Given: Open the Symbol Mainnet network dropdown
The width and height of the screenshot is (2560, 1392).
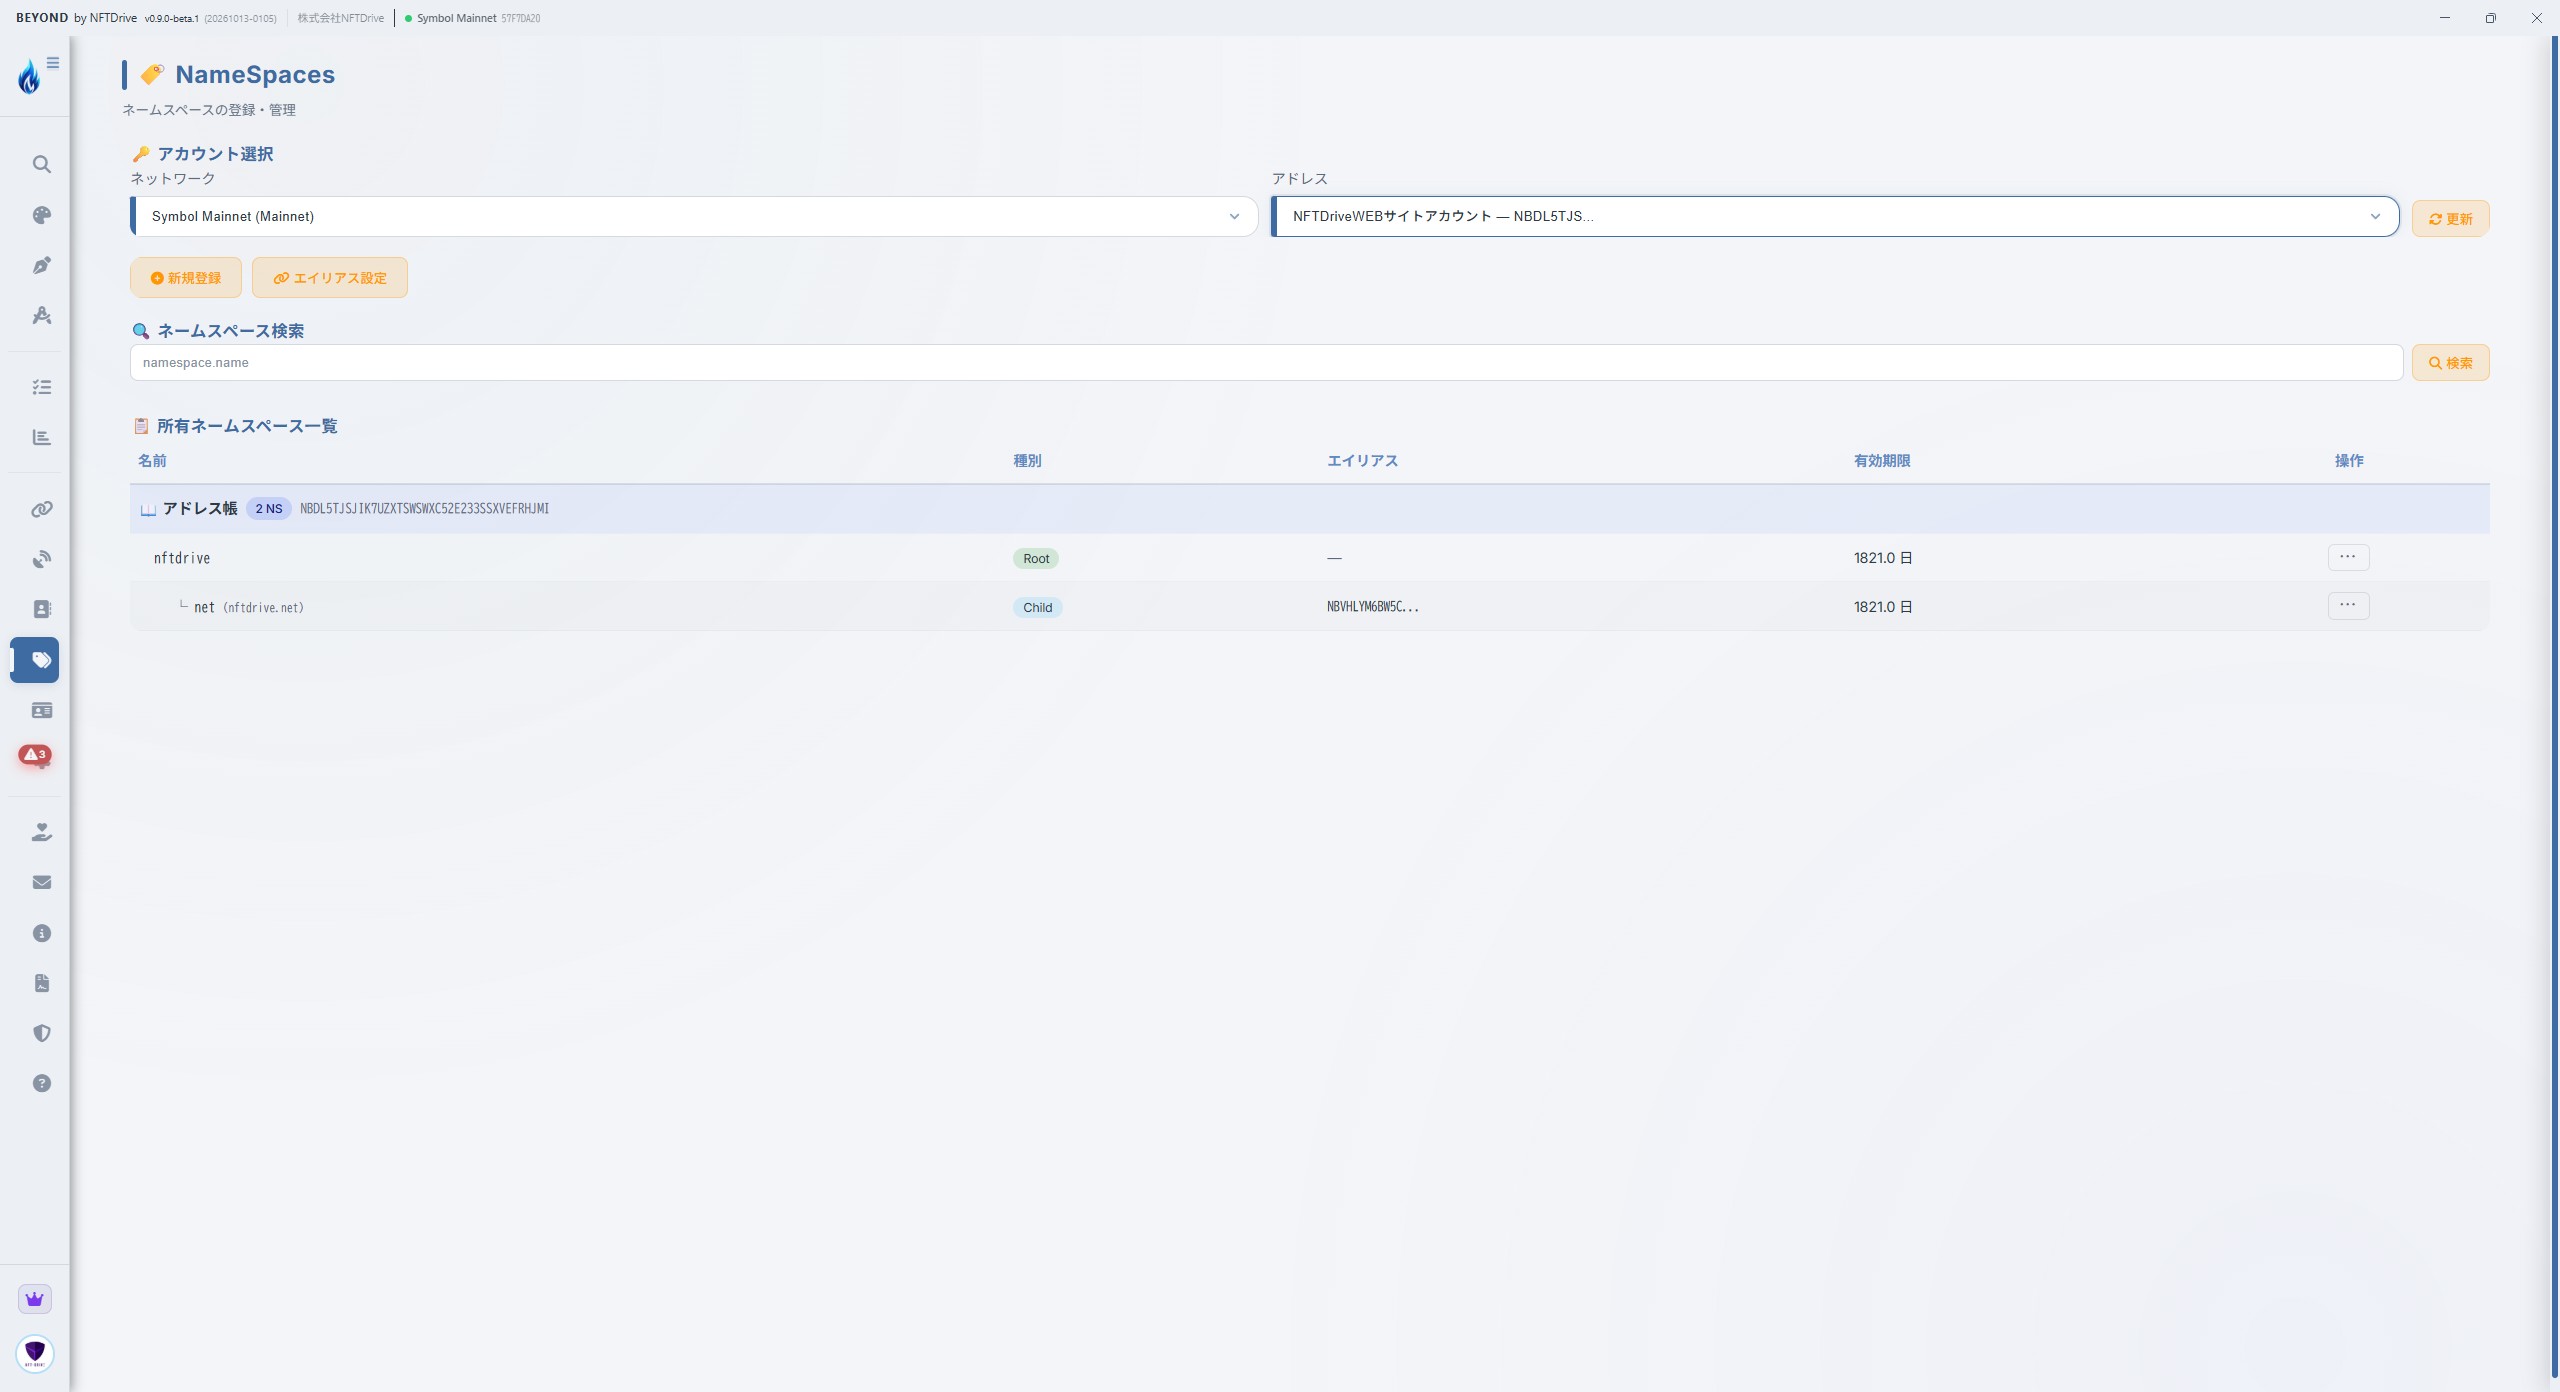Looking at the screenshot, I should pos(694,216).
